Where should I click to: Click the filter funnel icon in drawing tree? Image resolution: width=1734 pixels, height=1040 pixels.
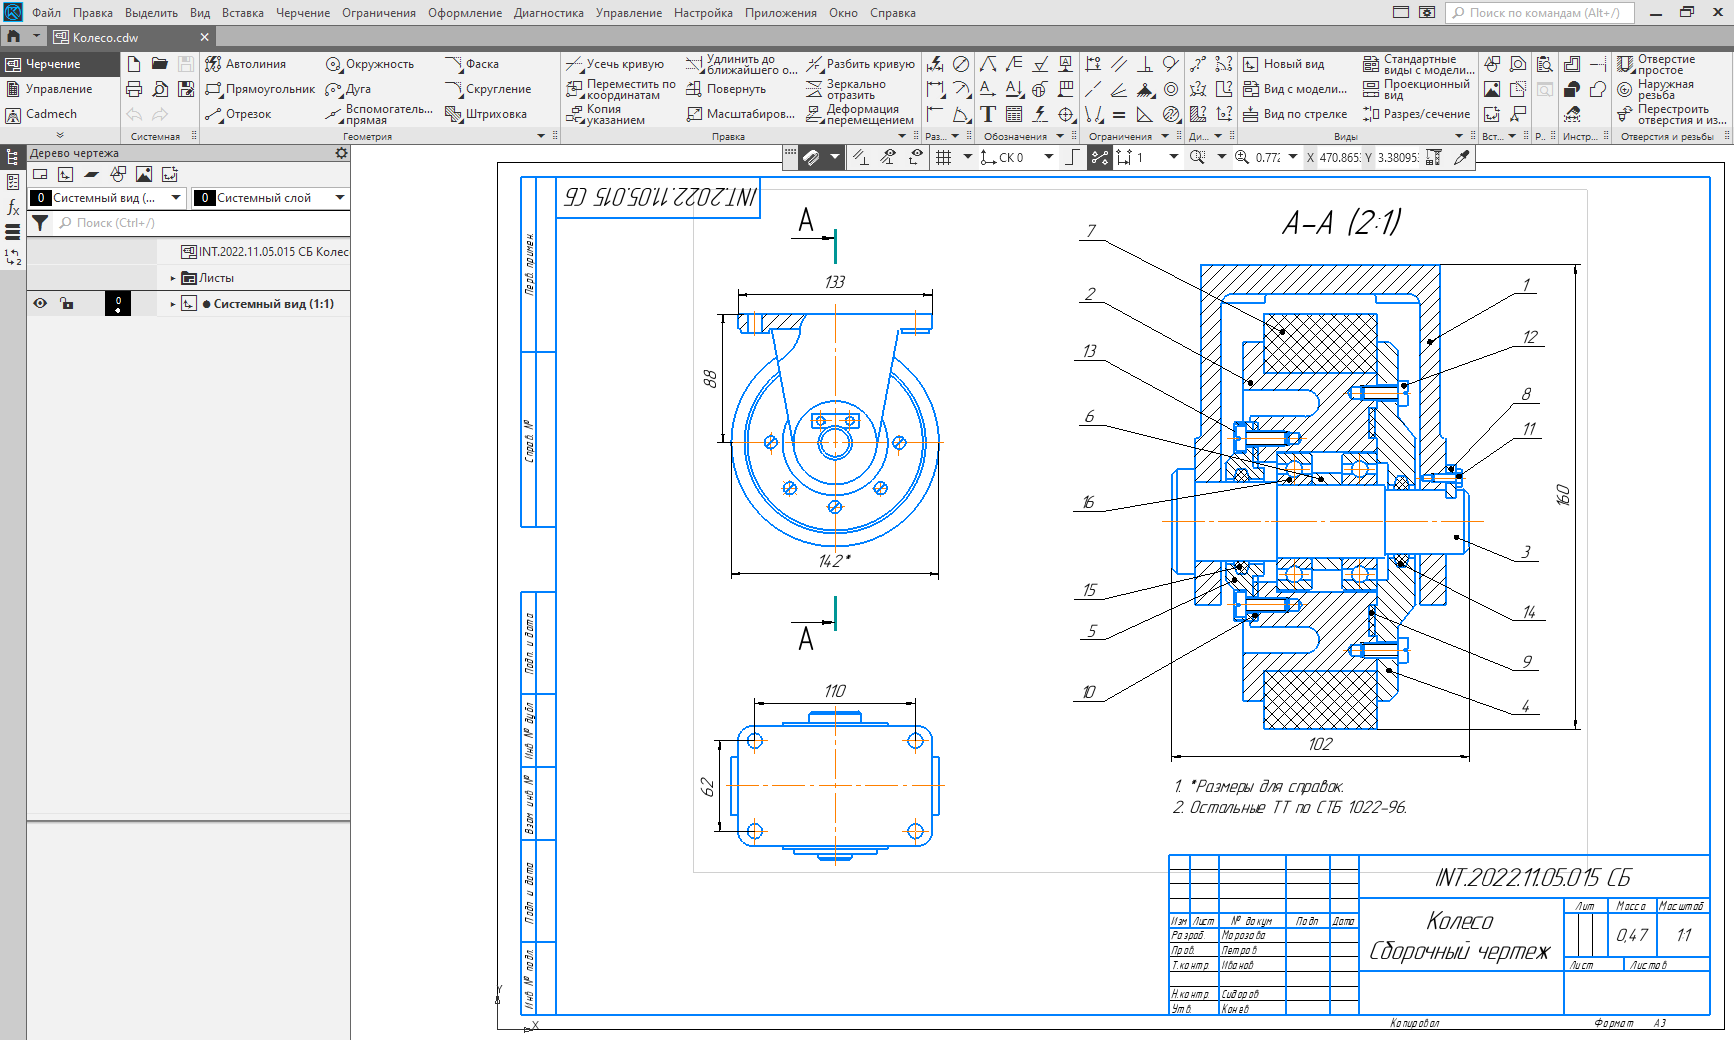click(x=40, y=223)
